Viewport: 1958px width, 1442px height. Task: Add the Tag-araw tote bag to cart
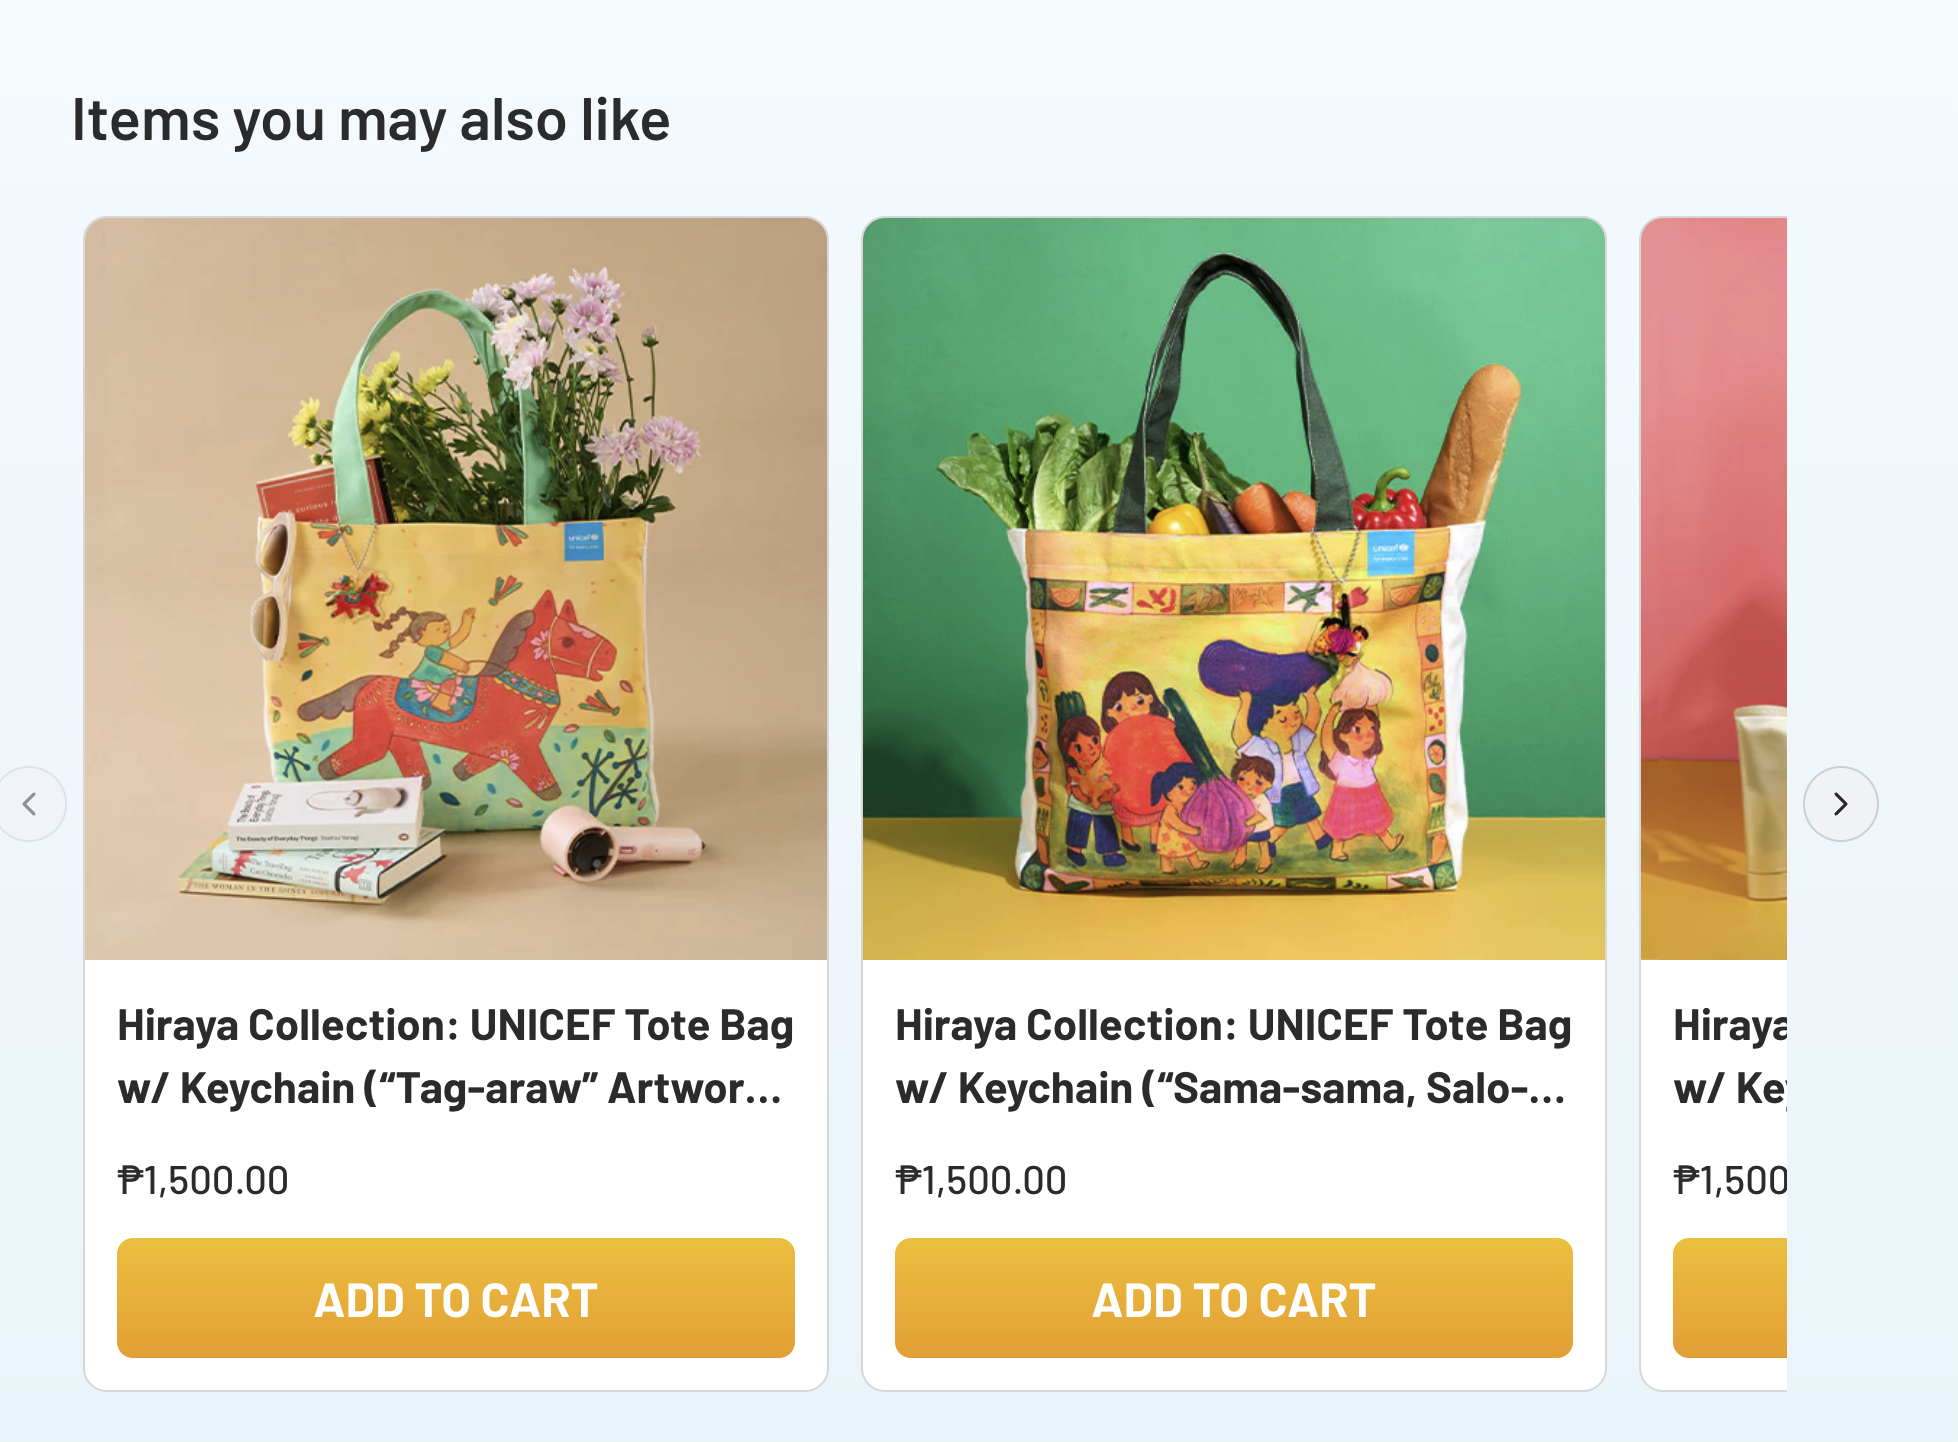[x=455, y=1298]
